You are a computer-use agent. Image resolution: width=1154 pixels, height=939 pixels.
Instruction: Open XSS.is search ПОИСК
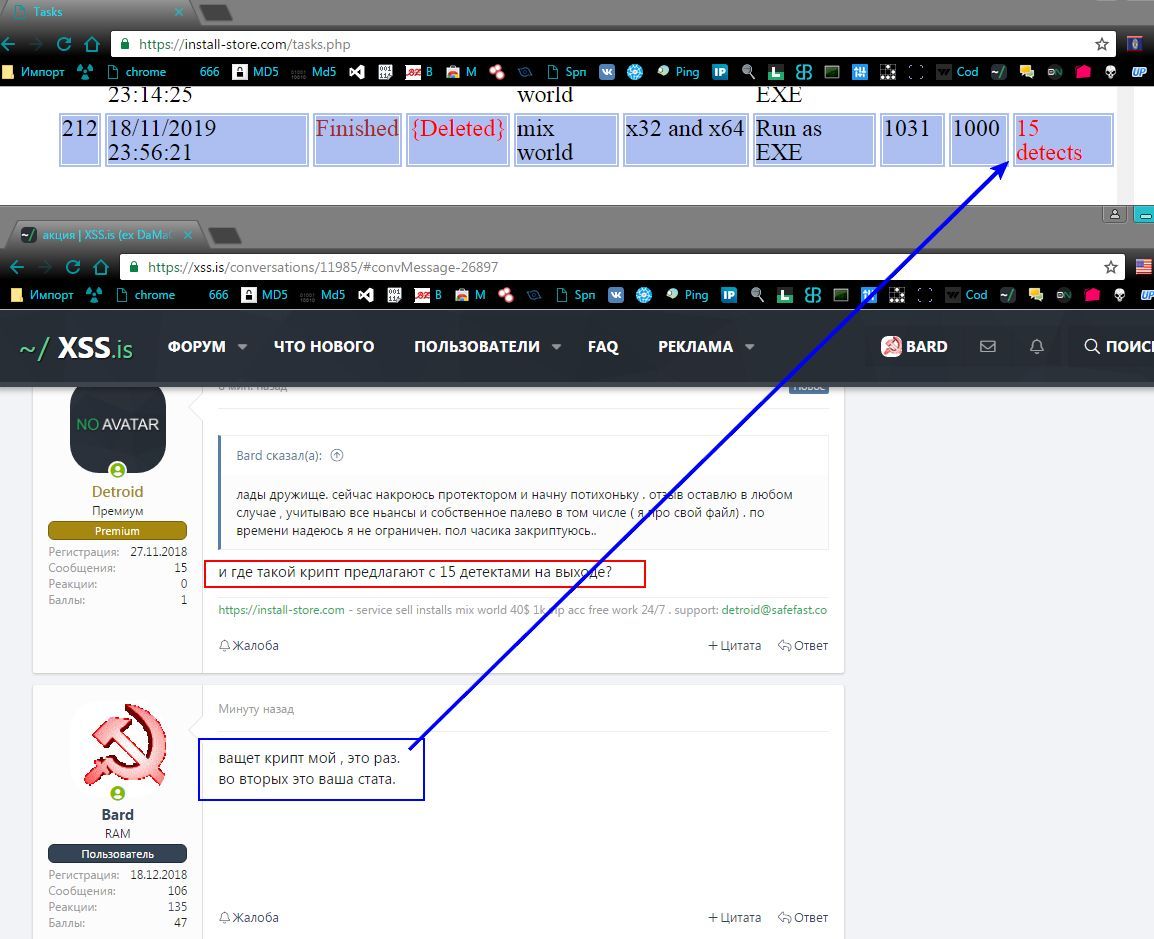1119,346
